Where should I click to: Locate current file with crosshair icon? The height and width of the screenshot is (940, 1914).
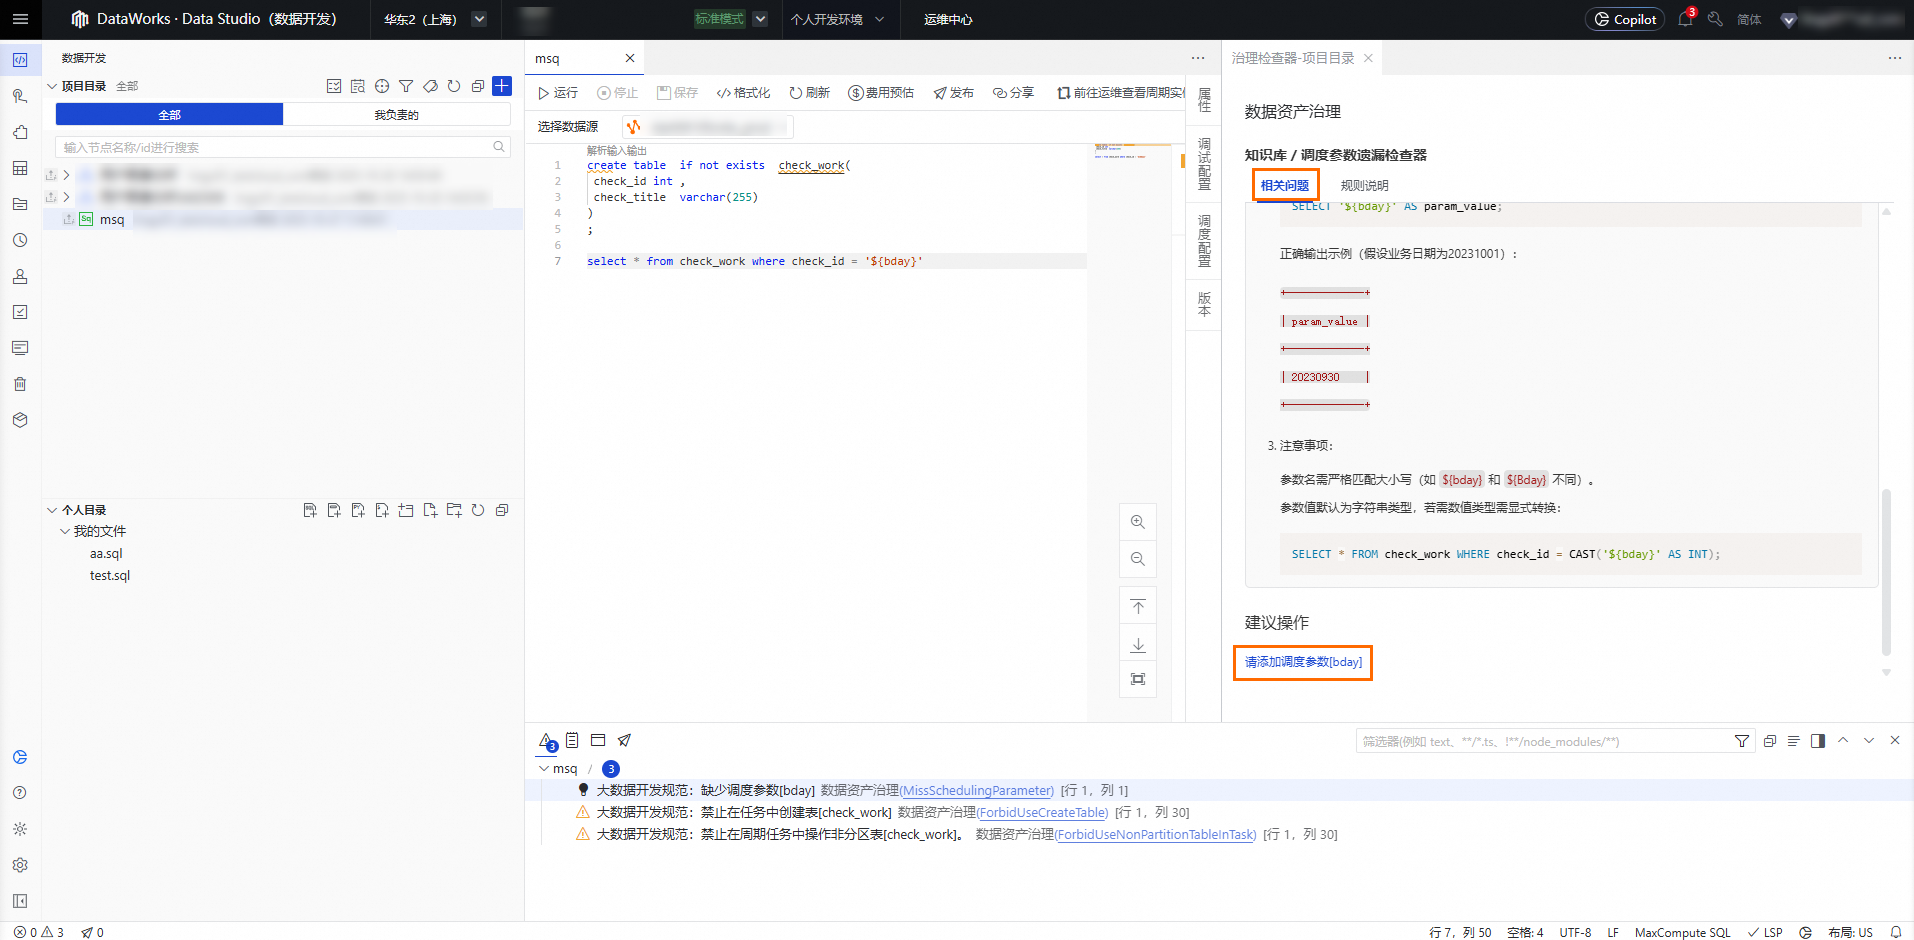coord(382,86)
